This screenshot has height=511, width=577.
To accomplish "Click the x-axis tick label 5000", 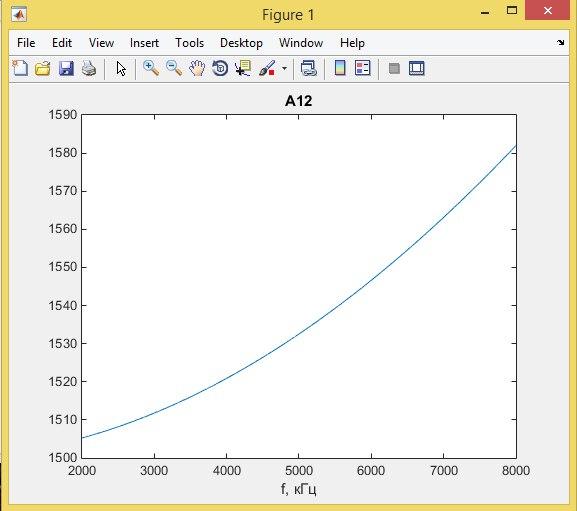I will [x=299, y=471].
